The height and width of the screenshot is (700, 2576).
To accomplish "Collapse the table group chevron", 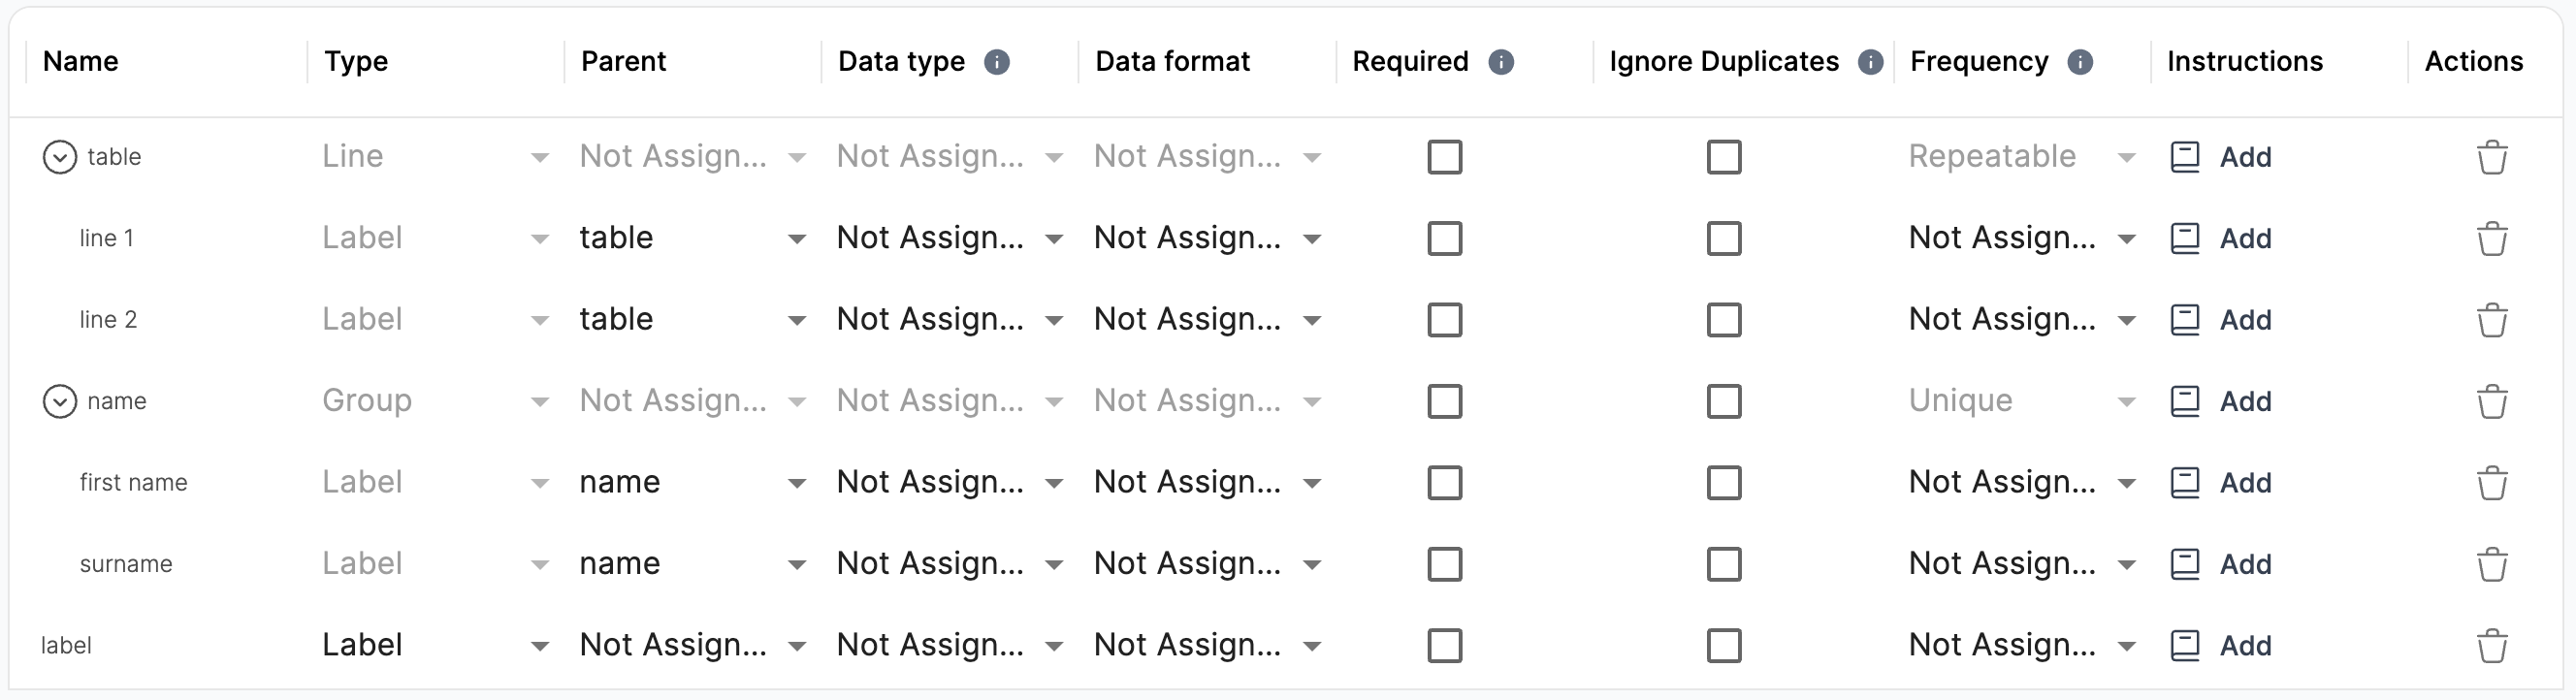I will point(60,157).
